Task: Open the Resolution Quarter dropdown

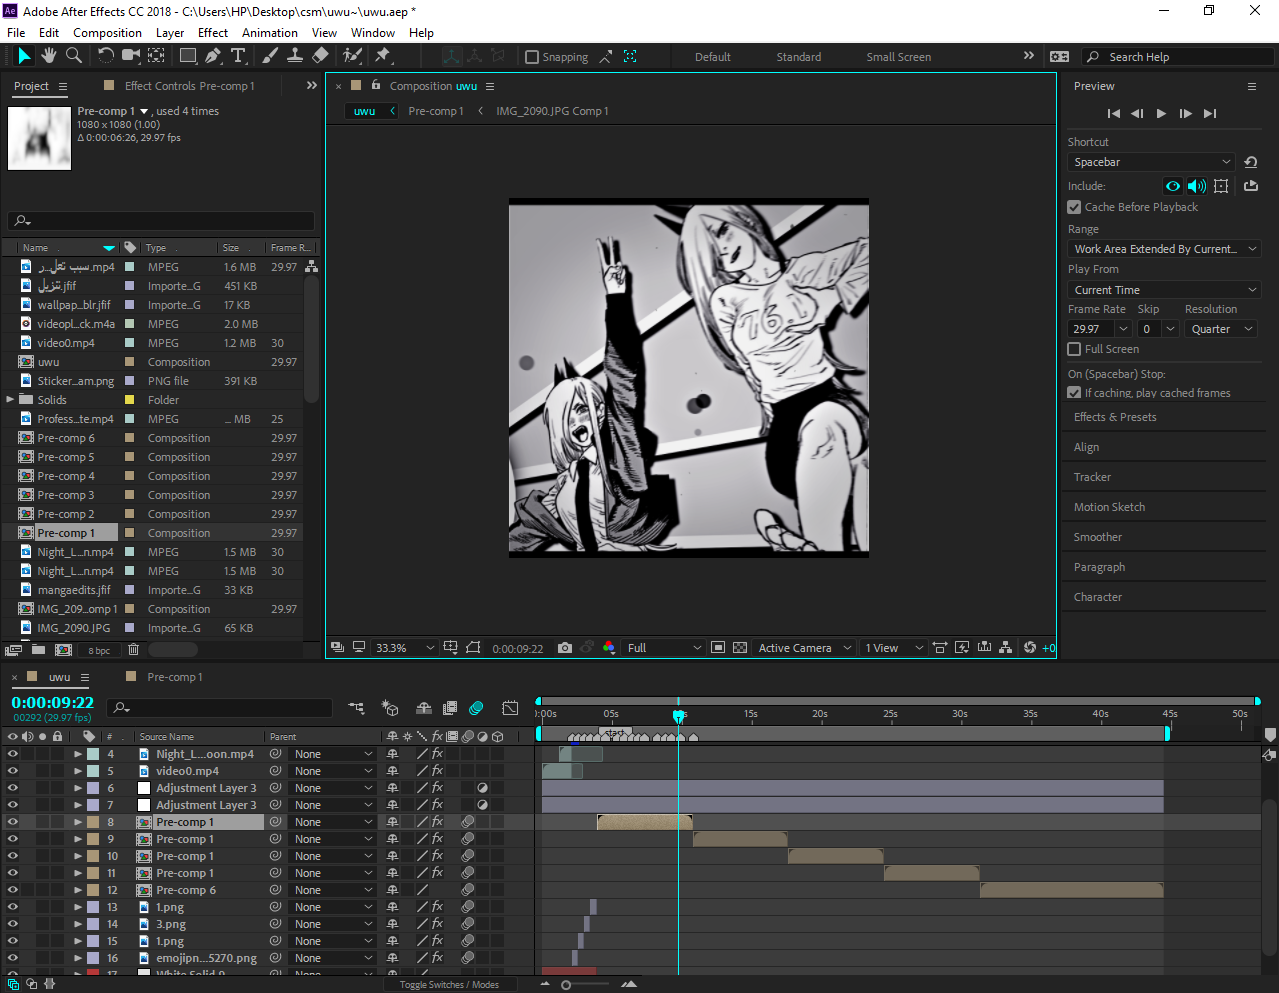Action: point(1221,329)
